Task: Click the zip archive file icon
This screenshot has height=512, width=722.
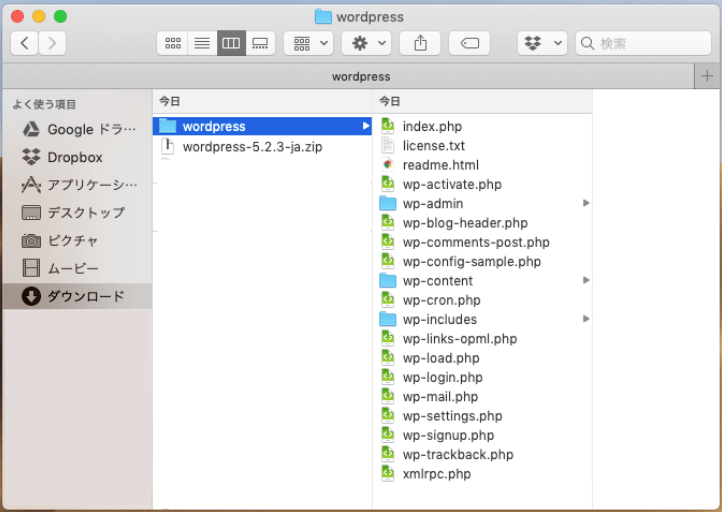Action: [x=168, y=146]
